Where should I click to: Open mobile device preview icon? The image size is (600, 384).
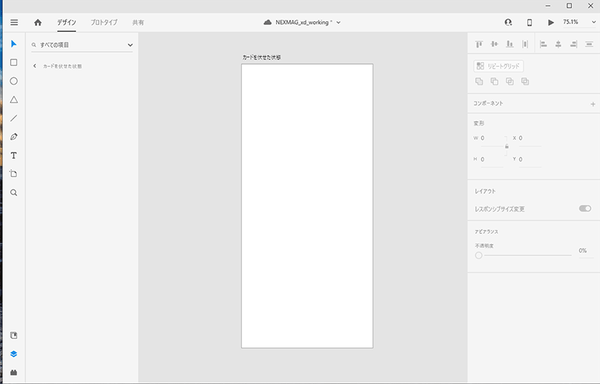pos(530,23)
